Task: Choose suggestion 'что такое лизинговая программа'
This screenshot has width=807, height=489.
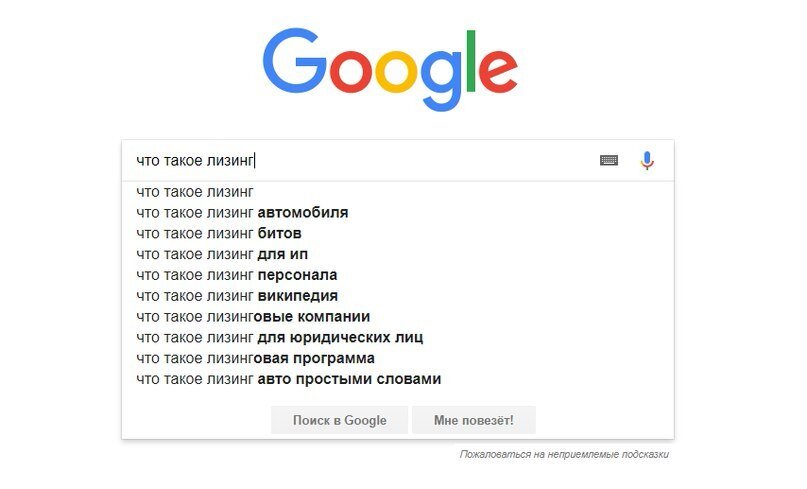Action: pyautogui.click(x=256, y=358)
